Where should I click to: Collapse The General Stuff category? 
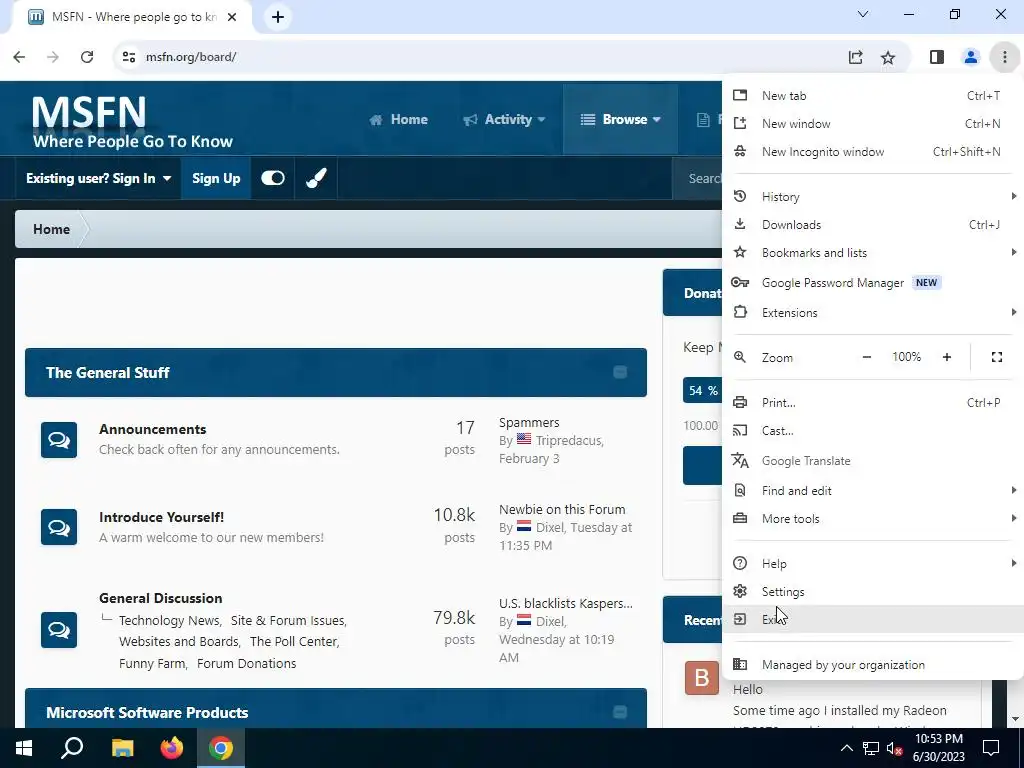620,372
